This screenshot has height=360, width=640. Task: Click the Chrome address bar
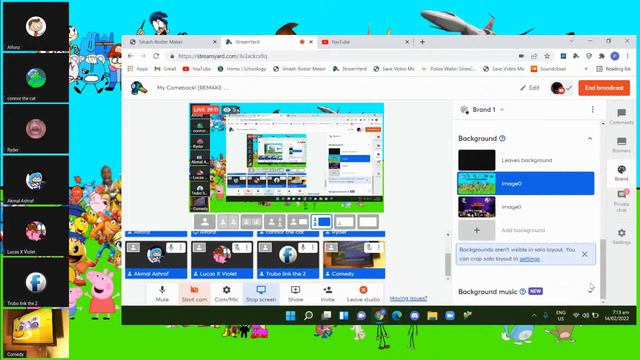[343, 56]
